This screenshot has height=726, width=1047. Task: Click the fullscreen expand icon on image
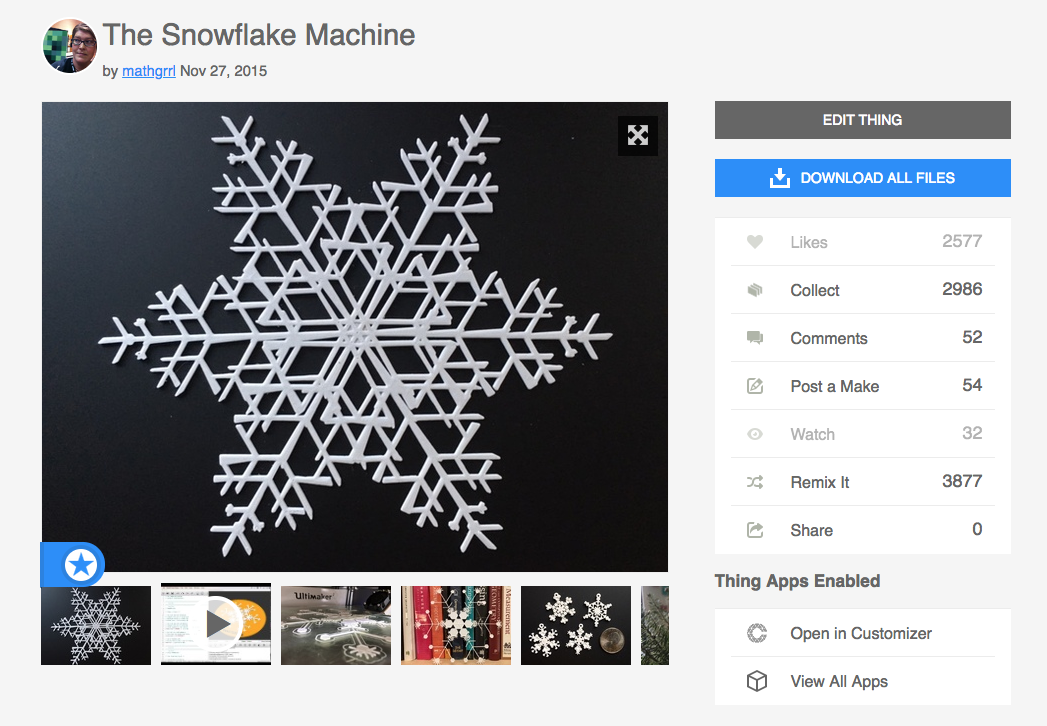[x=638, y=136]
